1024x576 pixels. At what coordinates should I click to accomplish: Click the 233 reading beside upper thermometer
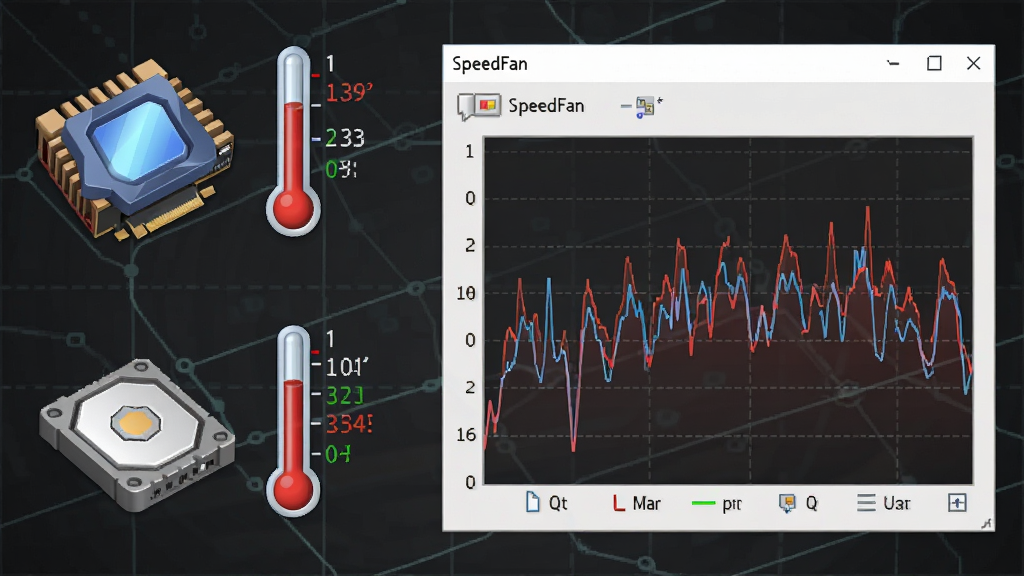[345, 138]
